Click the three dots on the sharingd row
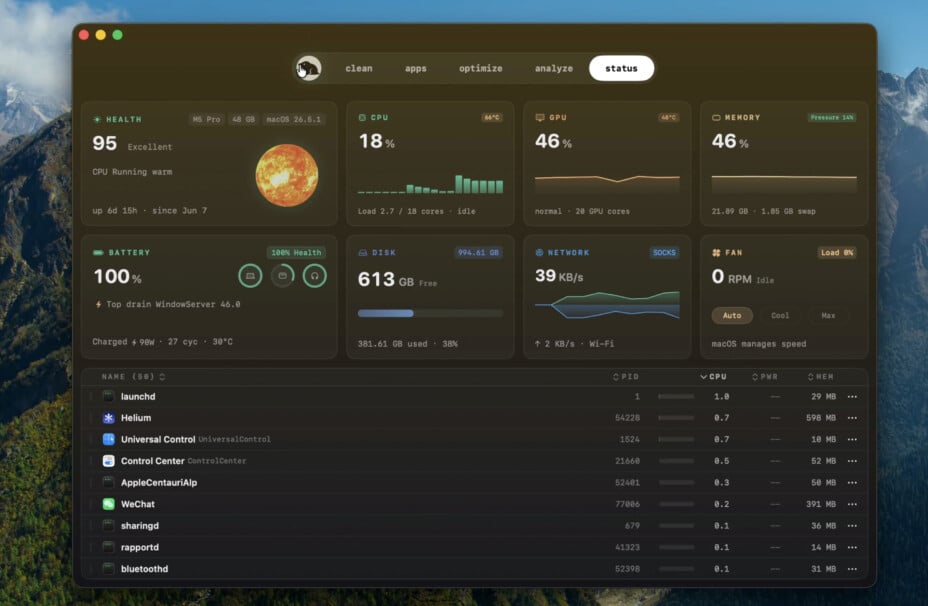928x606 pixels. click(852, 526)
